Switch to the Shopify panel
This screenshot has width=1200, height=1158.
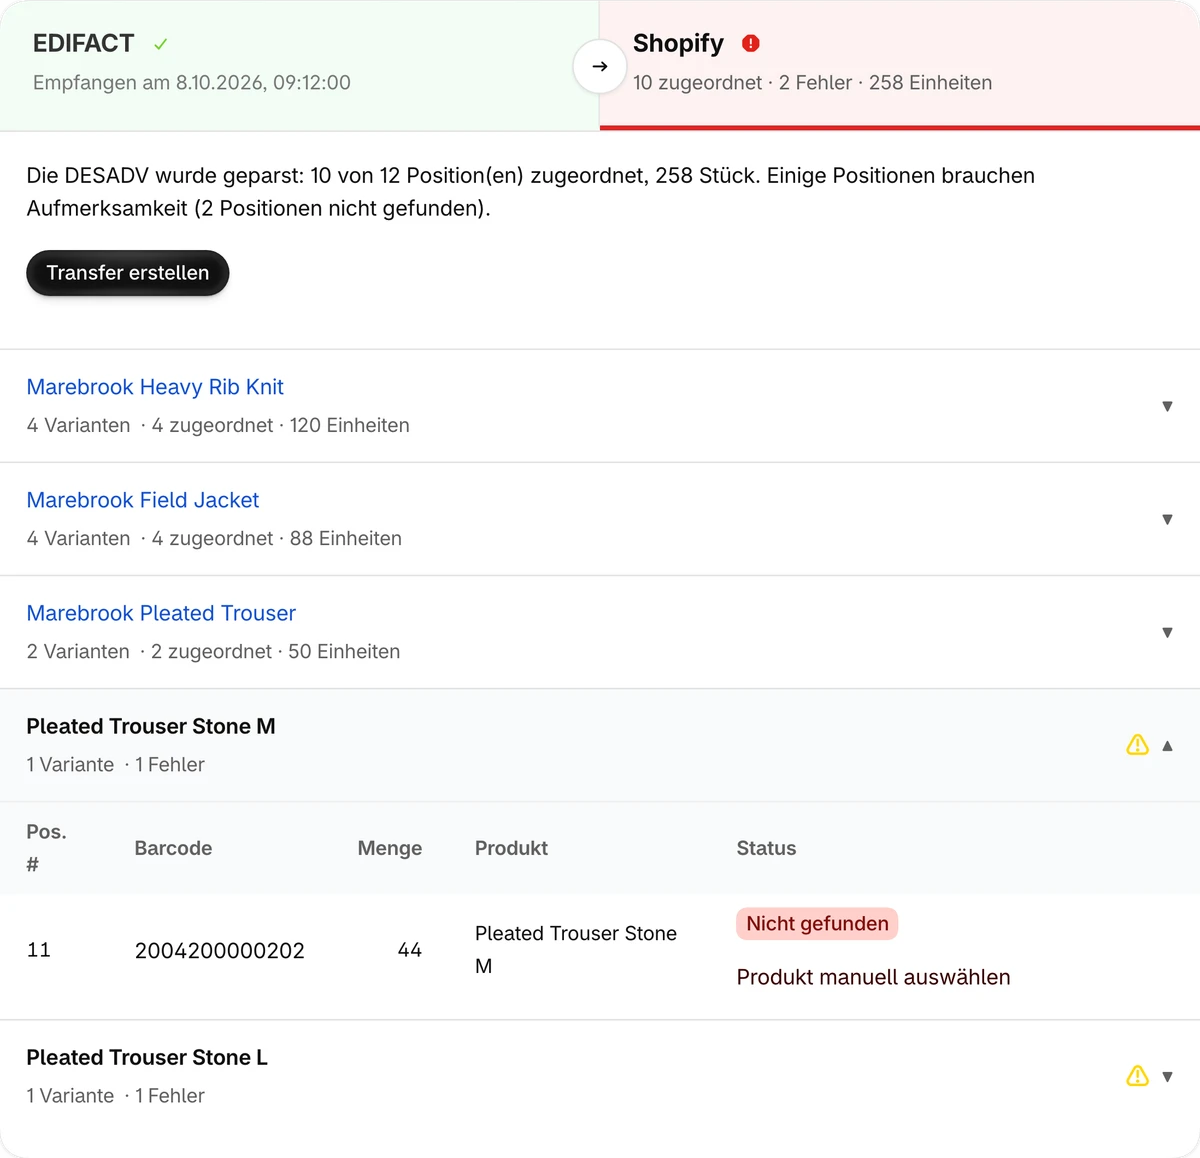coord(900,65)
